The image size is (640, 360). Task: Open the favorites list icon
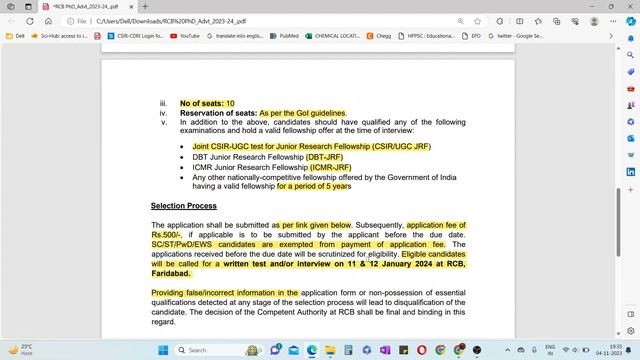(x=538, y=21)
